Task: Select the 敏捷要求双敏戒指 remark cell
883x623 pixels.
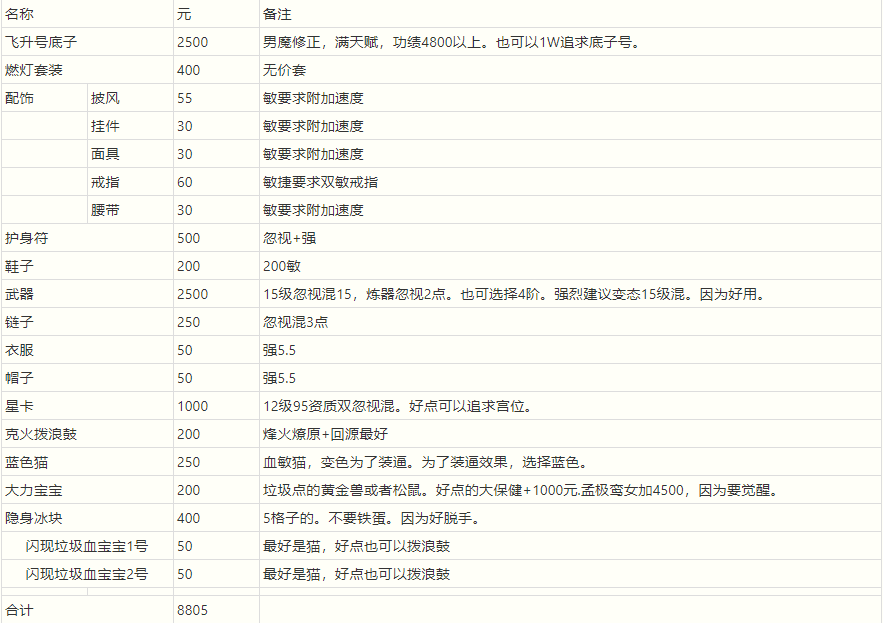Action: 320,183
